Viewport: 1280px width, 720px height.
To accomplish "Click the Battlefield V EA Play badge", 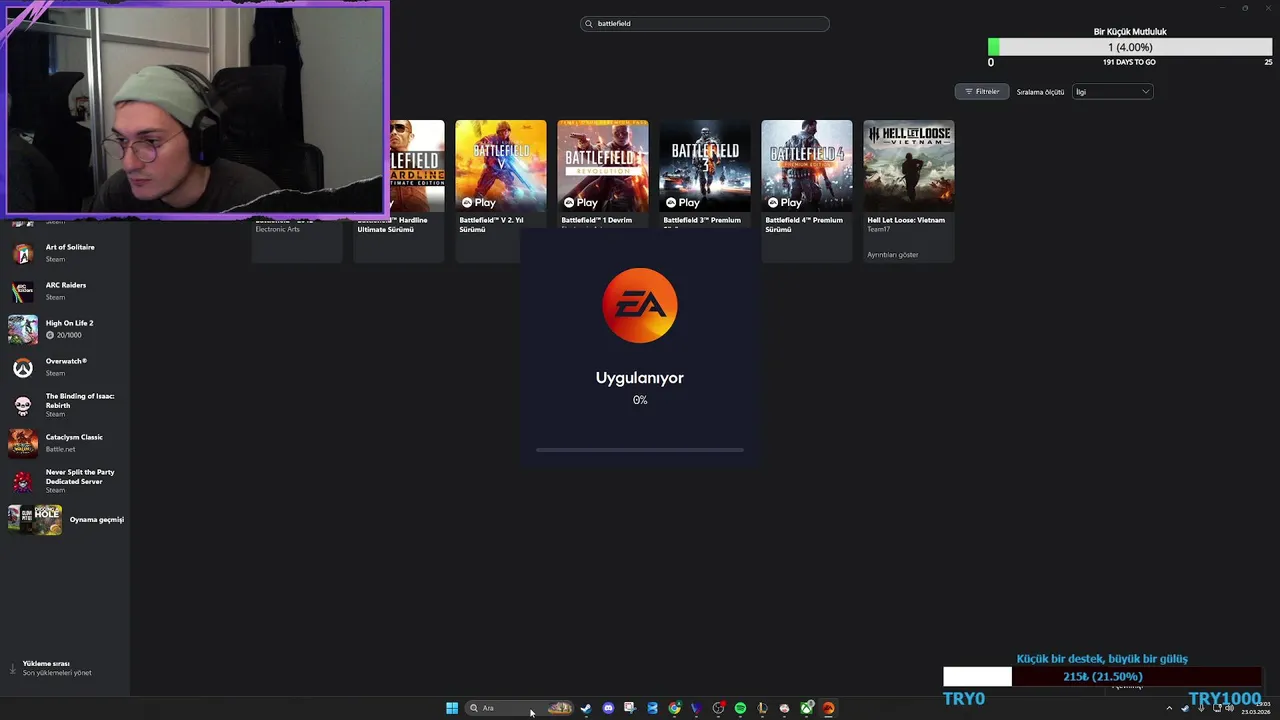I will (x=478, y=202).
